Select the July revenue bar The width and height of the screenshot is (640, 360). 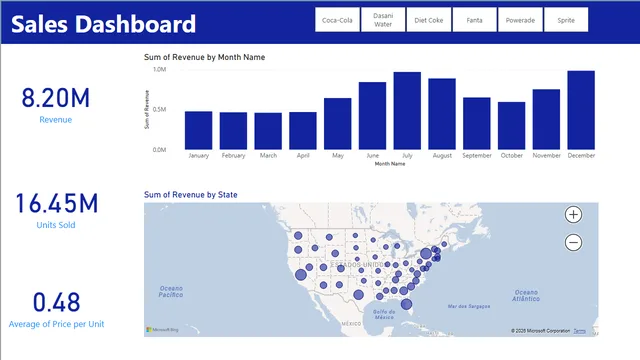407,111
